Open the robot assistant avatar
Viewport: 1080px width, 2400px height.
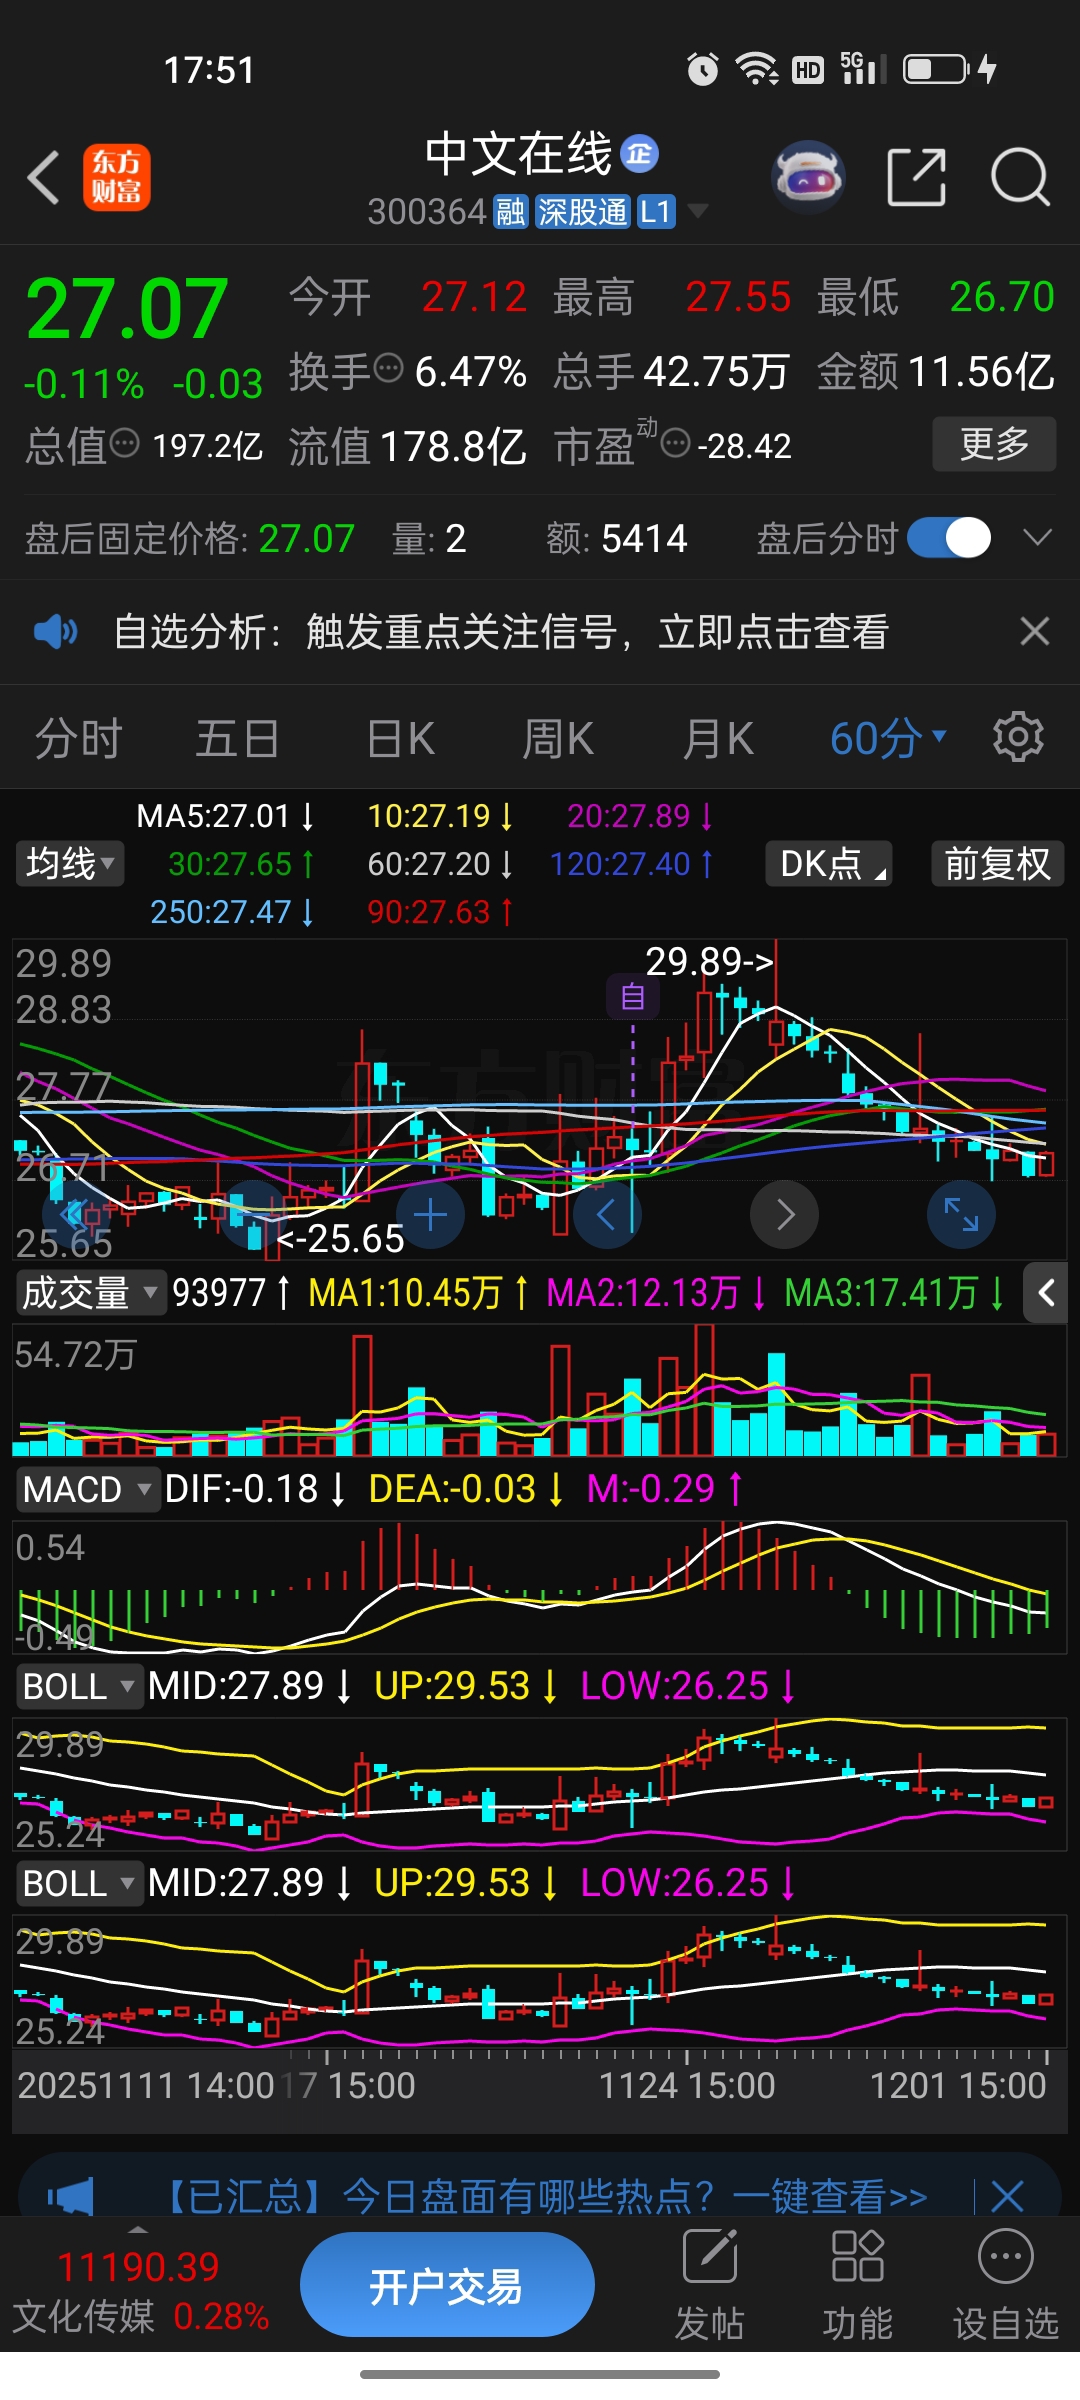click(809, 177)
